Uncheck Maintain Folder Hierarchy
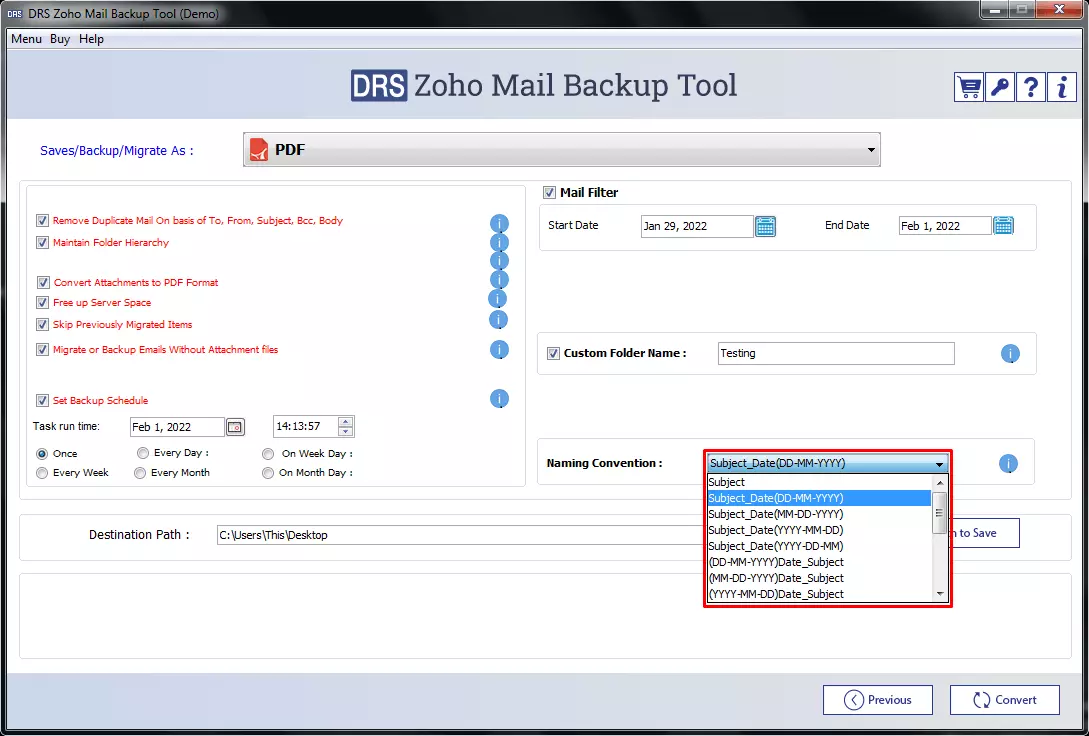Screen dimensions: 1089x736 tap(42, 243)
